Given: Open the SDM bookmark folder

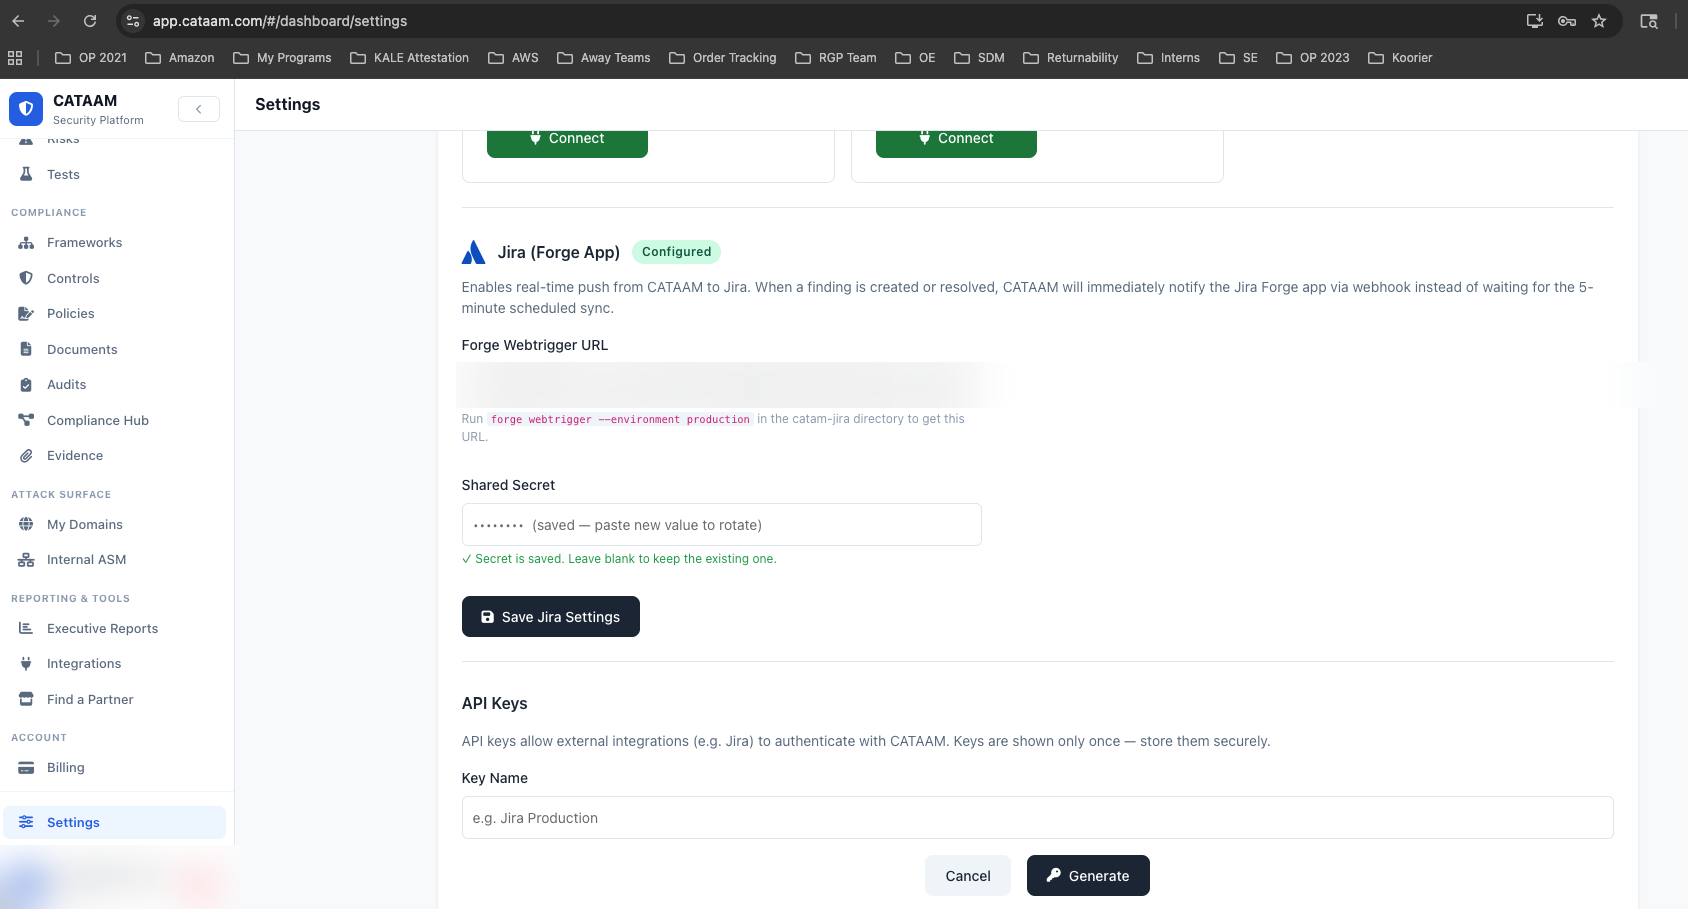Looking at the screenshot, I should [x=980, y=58].
